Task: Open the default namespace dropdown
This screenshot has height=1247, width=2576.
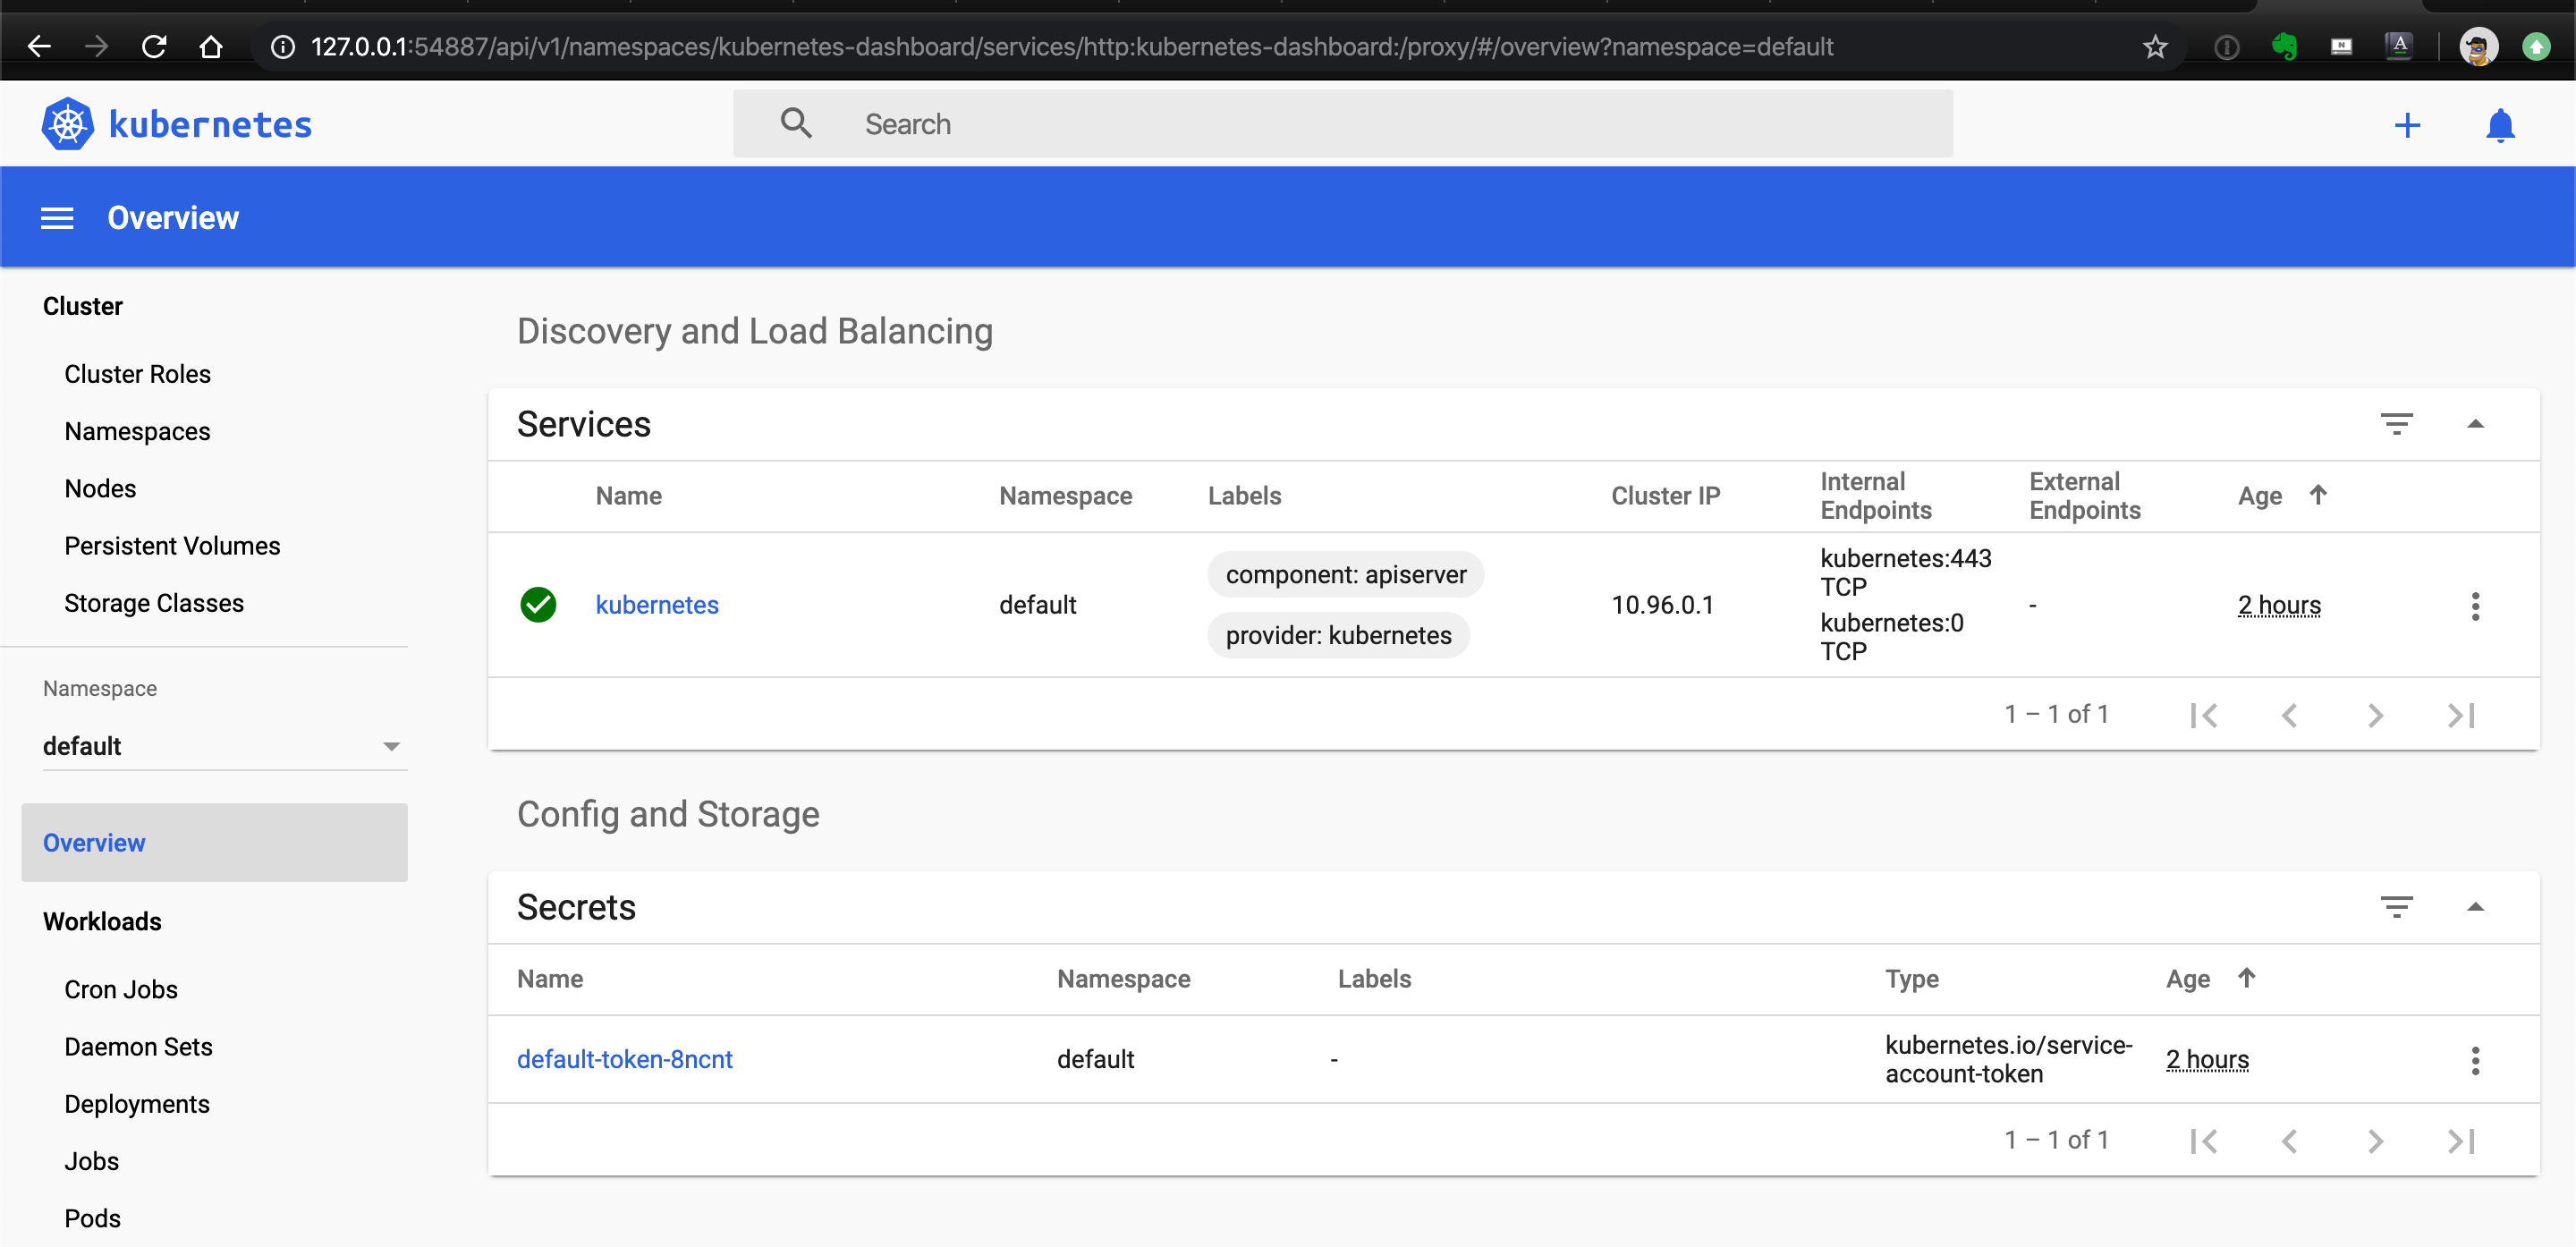Action: pyautogui.click(x=224, y=746)
